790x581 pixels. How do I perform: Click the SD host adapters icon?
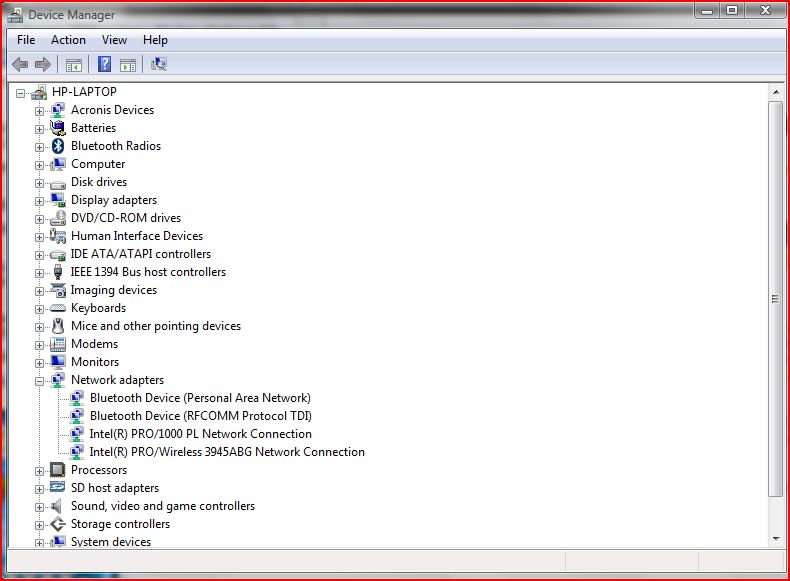pos(58,487)
